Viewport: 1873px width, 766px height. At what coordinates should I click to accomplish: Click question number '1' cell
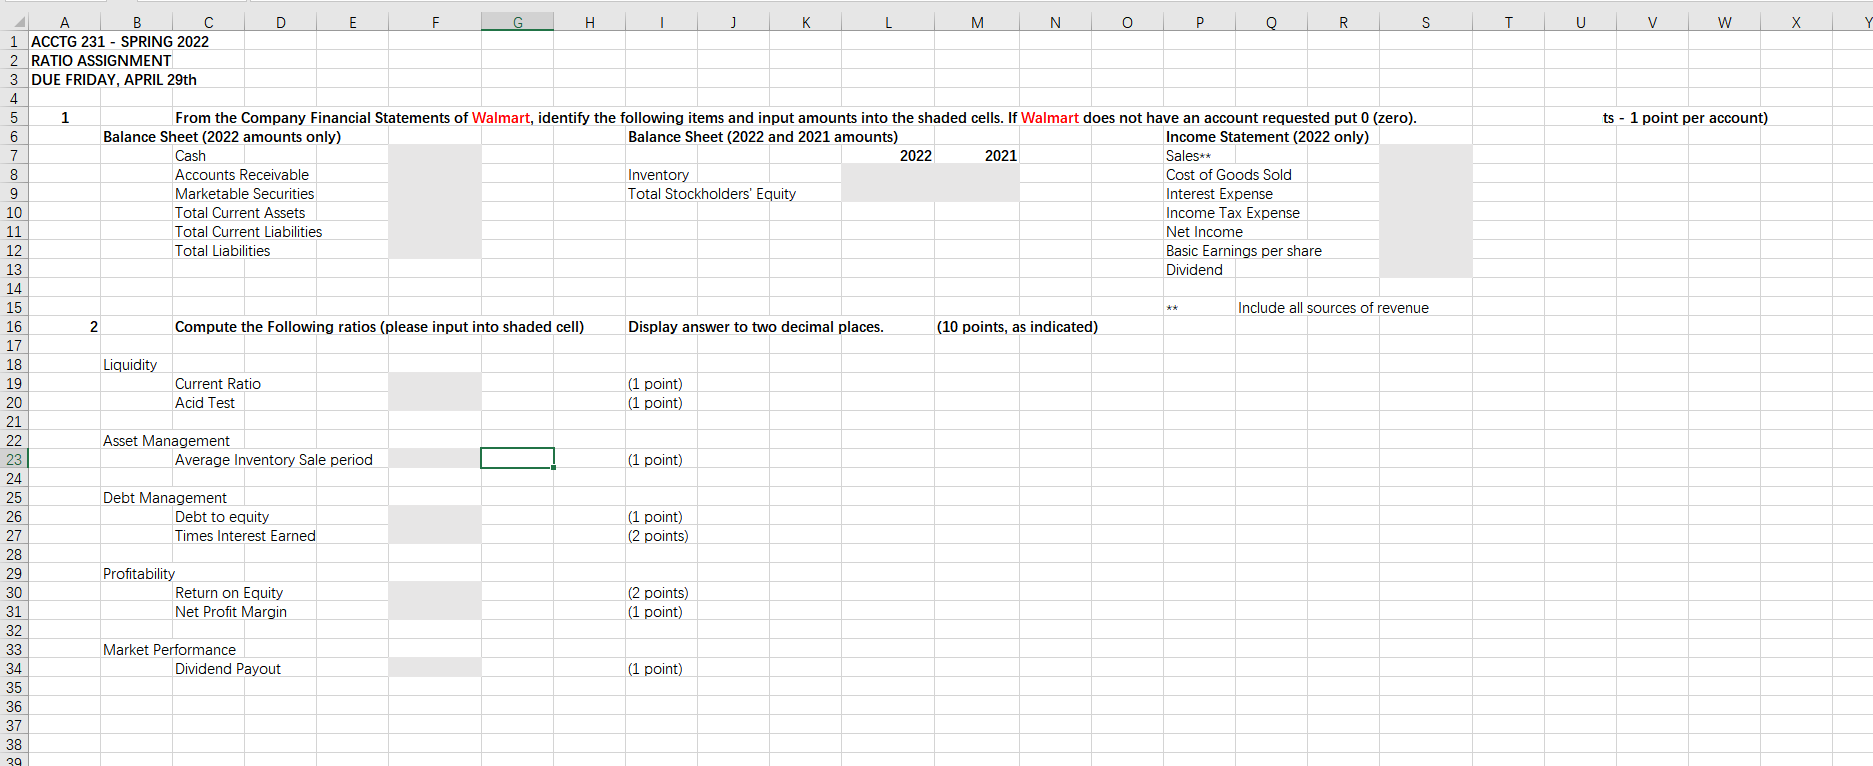point(65,117)
